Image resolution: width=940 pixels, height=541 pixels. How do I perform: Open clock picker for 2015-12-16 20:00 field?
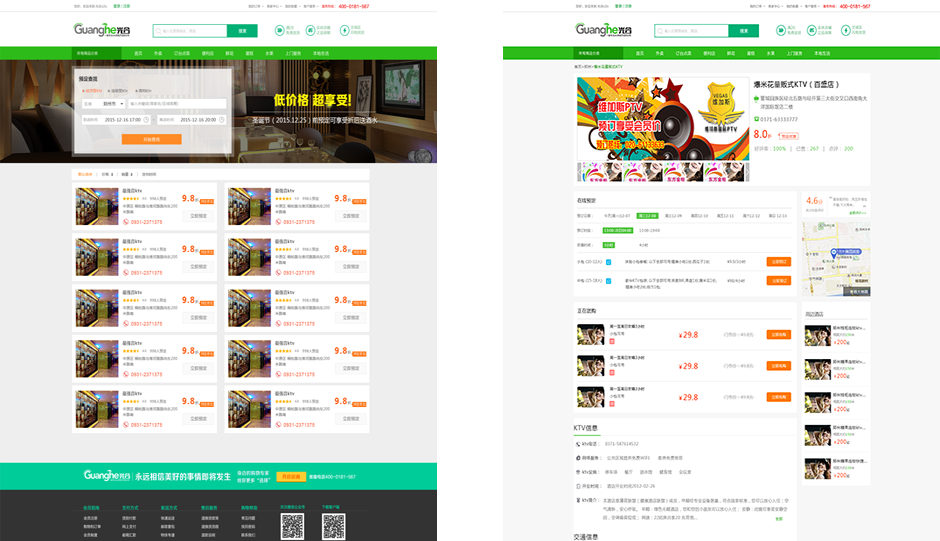point(222,120)
